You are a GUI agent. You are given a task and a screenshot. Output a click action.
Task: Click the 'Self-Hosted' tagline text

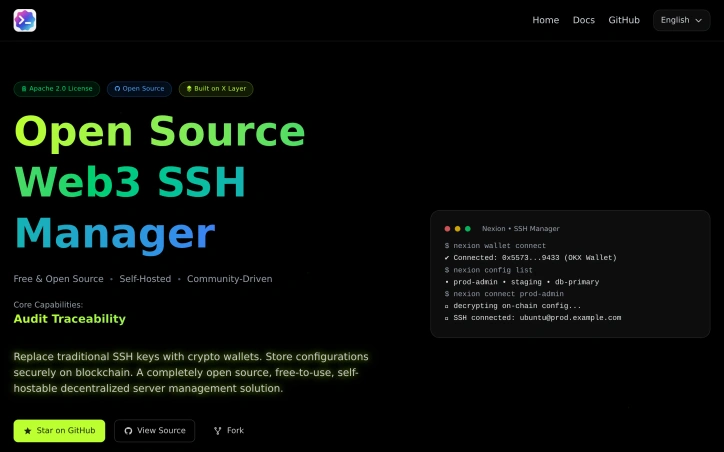coord(145,279)
